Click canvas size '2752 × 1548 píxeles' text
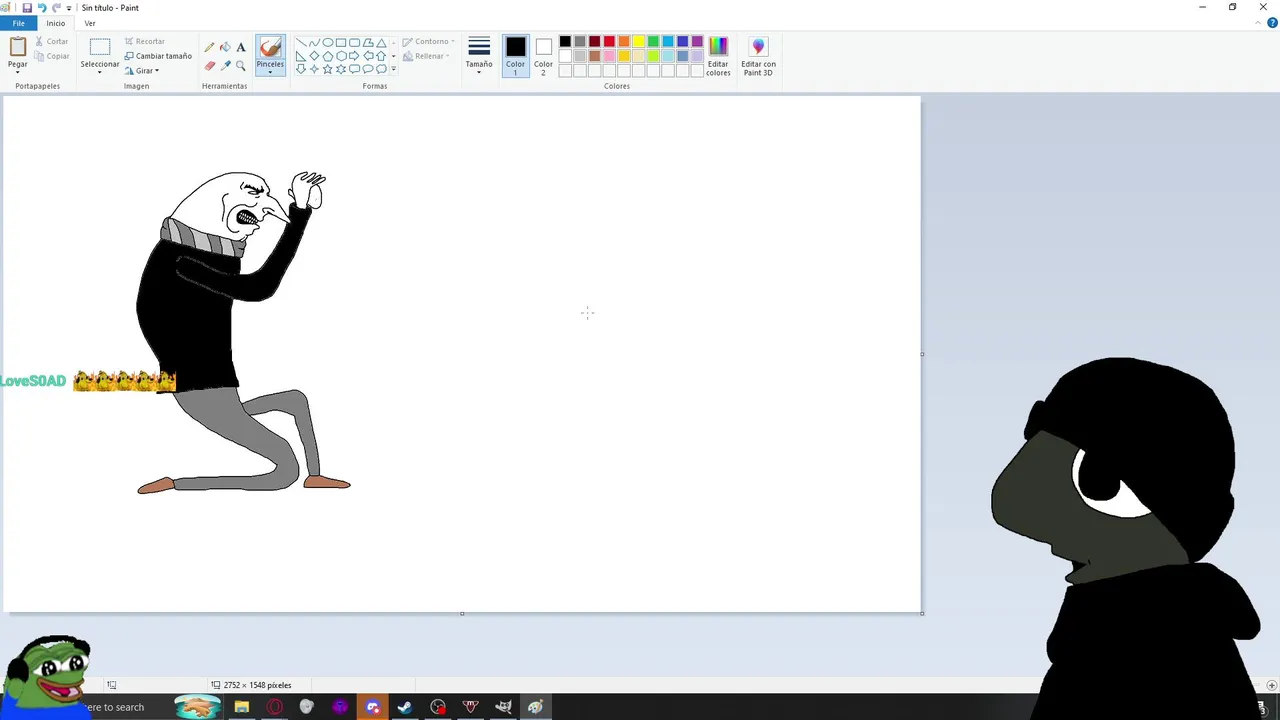This screenshot has height=720, width=1280. 258,685
